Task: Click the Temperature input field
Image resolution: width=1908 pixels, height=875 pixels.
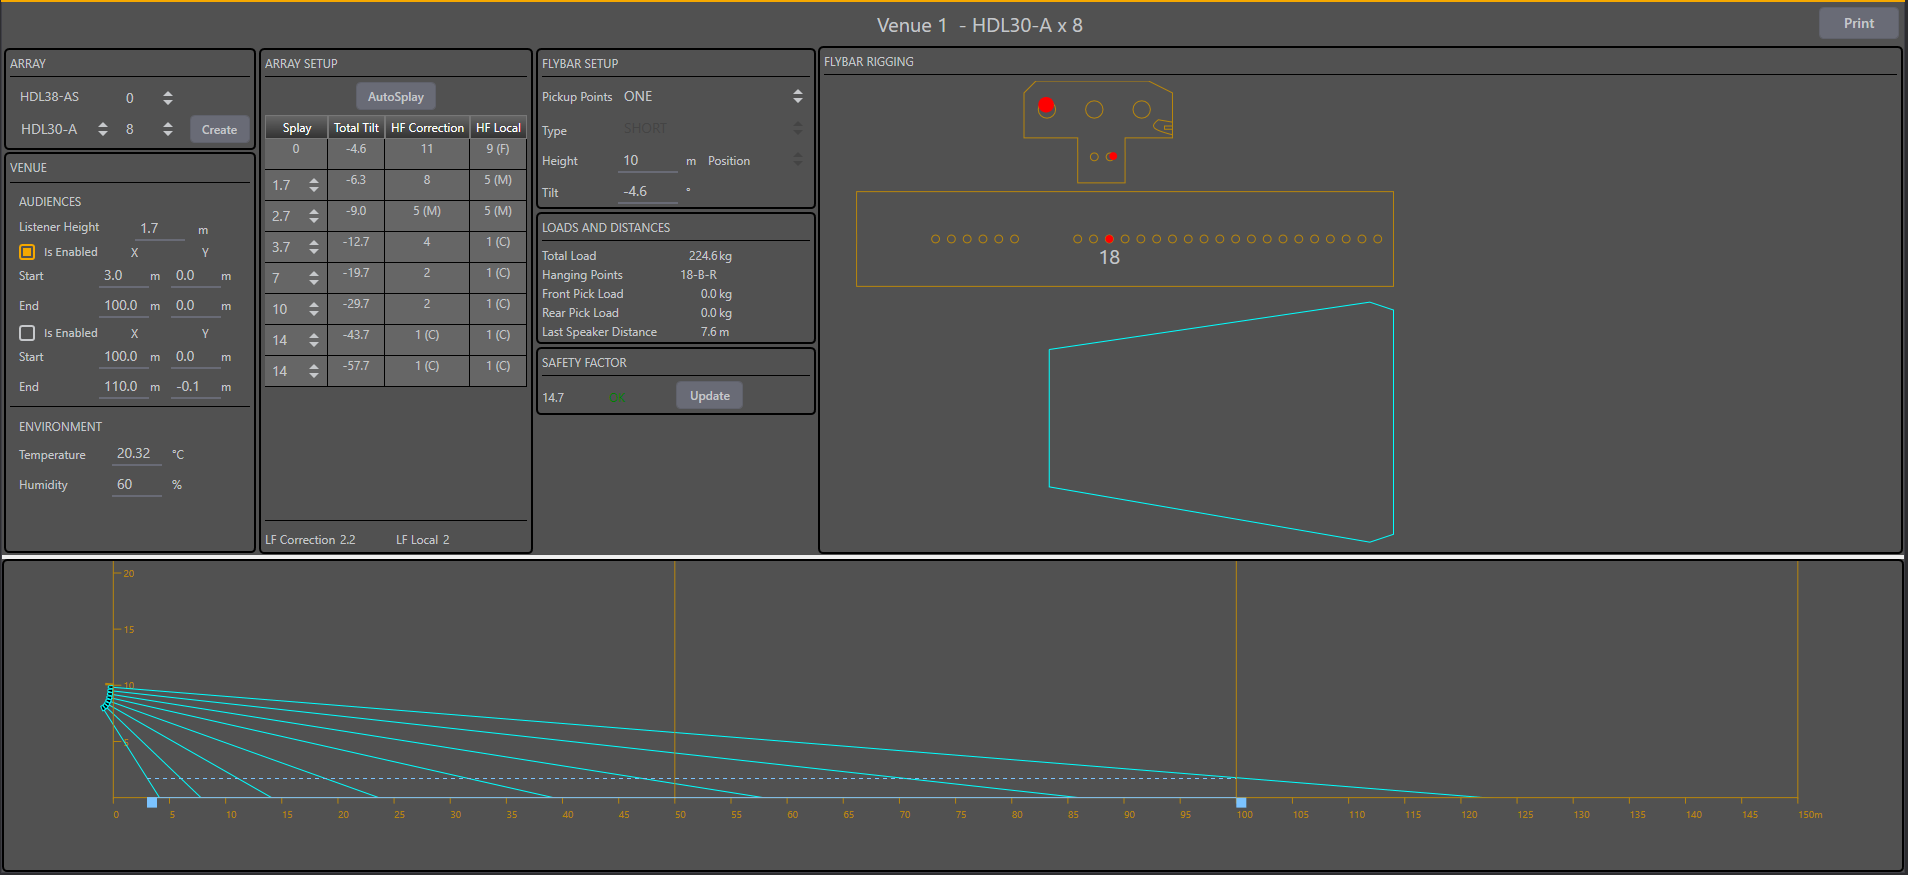Action: 134,454
